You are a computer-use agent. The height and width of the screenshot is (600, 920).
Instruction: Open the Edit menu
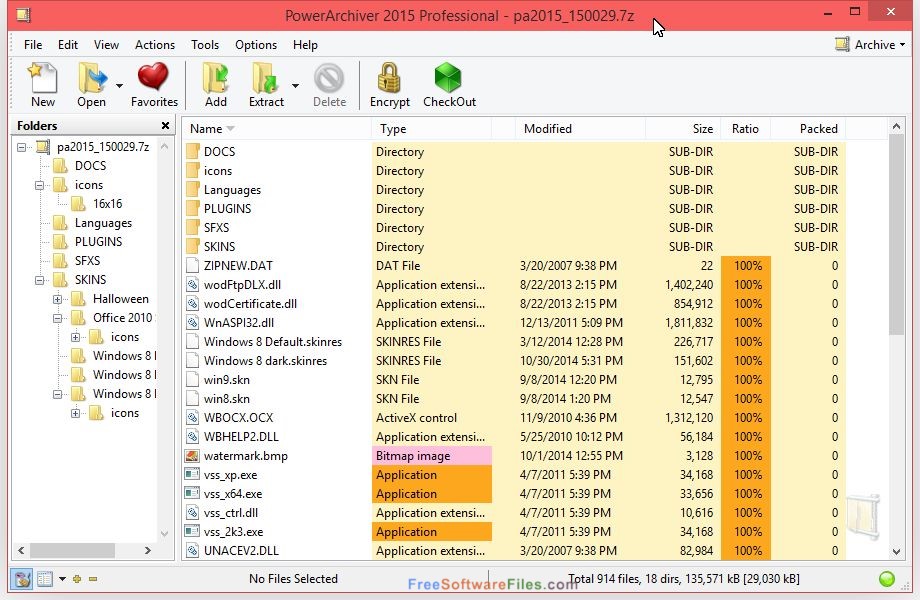click(67, 45)
